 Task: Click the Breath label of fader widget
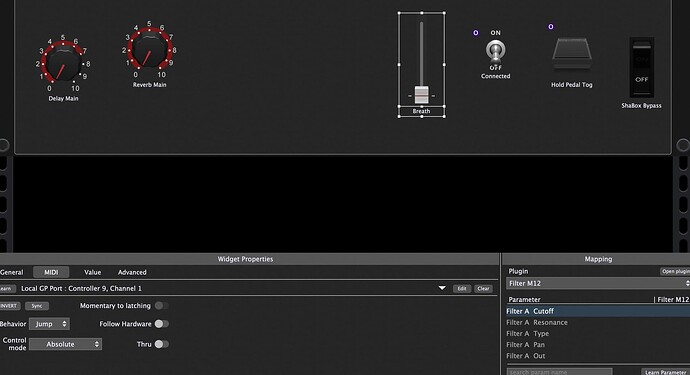(421, 111)
